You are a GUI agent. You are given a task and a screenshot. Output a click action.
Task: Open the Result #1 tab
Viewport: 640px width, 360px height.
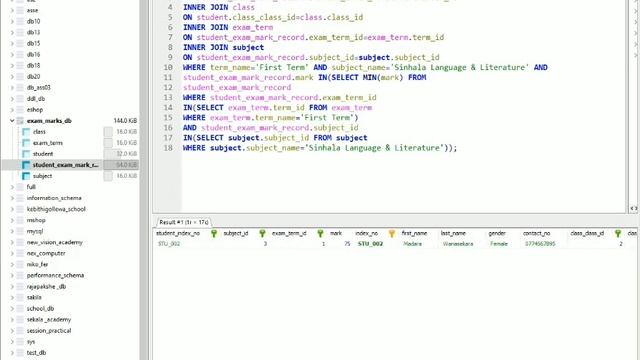click(x=183, y=222)
